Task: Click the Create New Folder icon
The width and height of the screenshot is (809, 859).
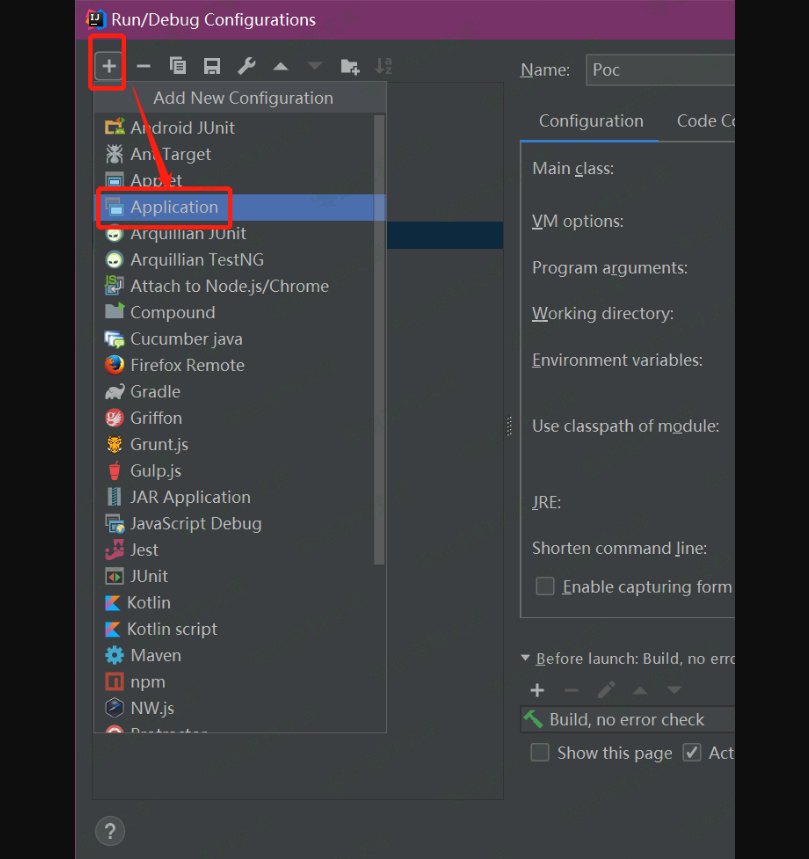Action: coord(349,66)
